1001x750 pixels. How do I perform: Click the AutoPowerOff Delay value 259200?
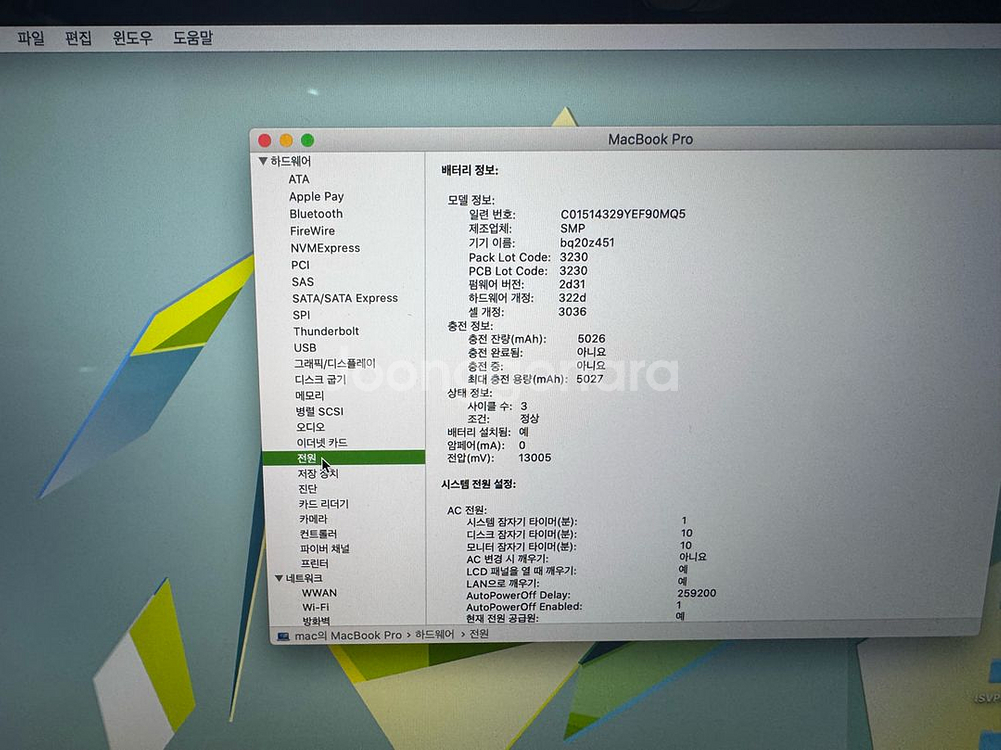[696, 593]
